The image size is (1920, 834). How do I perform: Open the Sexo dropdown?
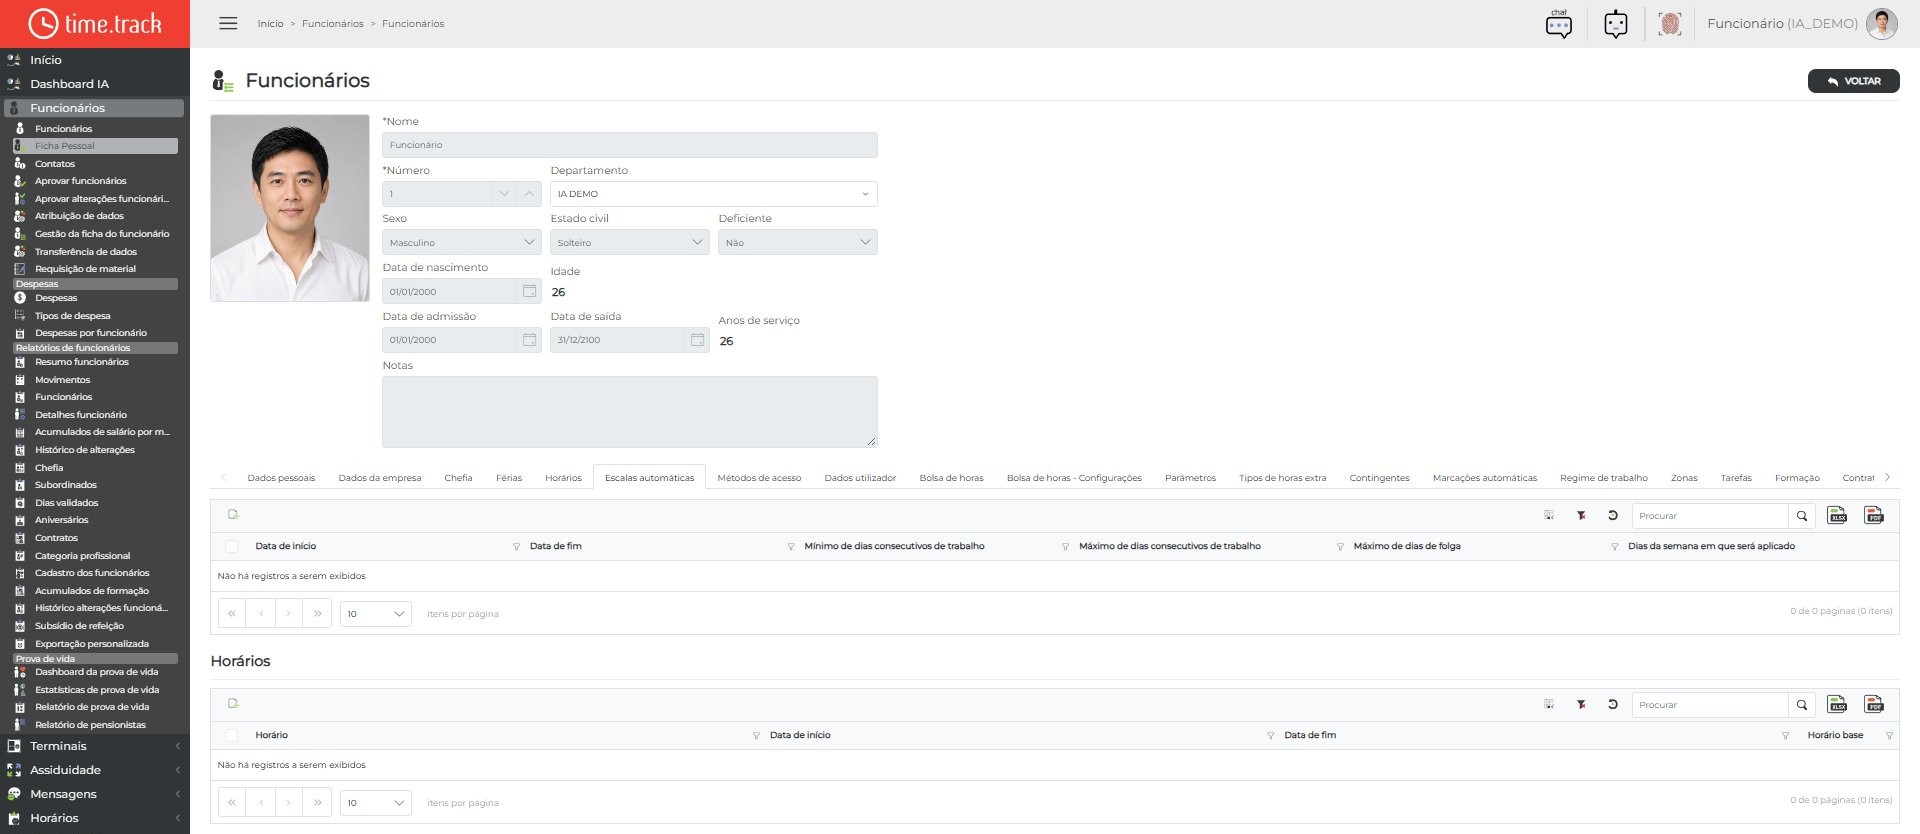tap(462, 242)
